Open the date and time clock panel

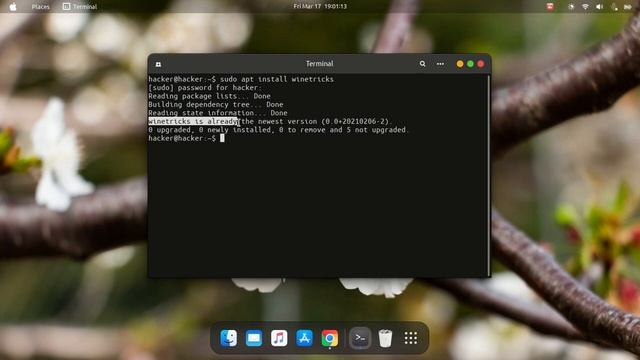point(320,6)
